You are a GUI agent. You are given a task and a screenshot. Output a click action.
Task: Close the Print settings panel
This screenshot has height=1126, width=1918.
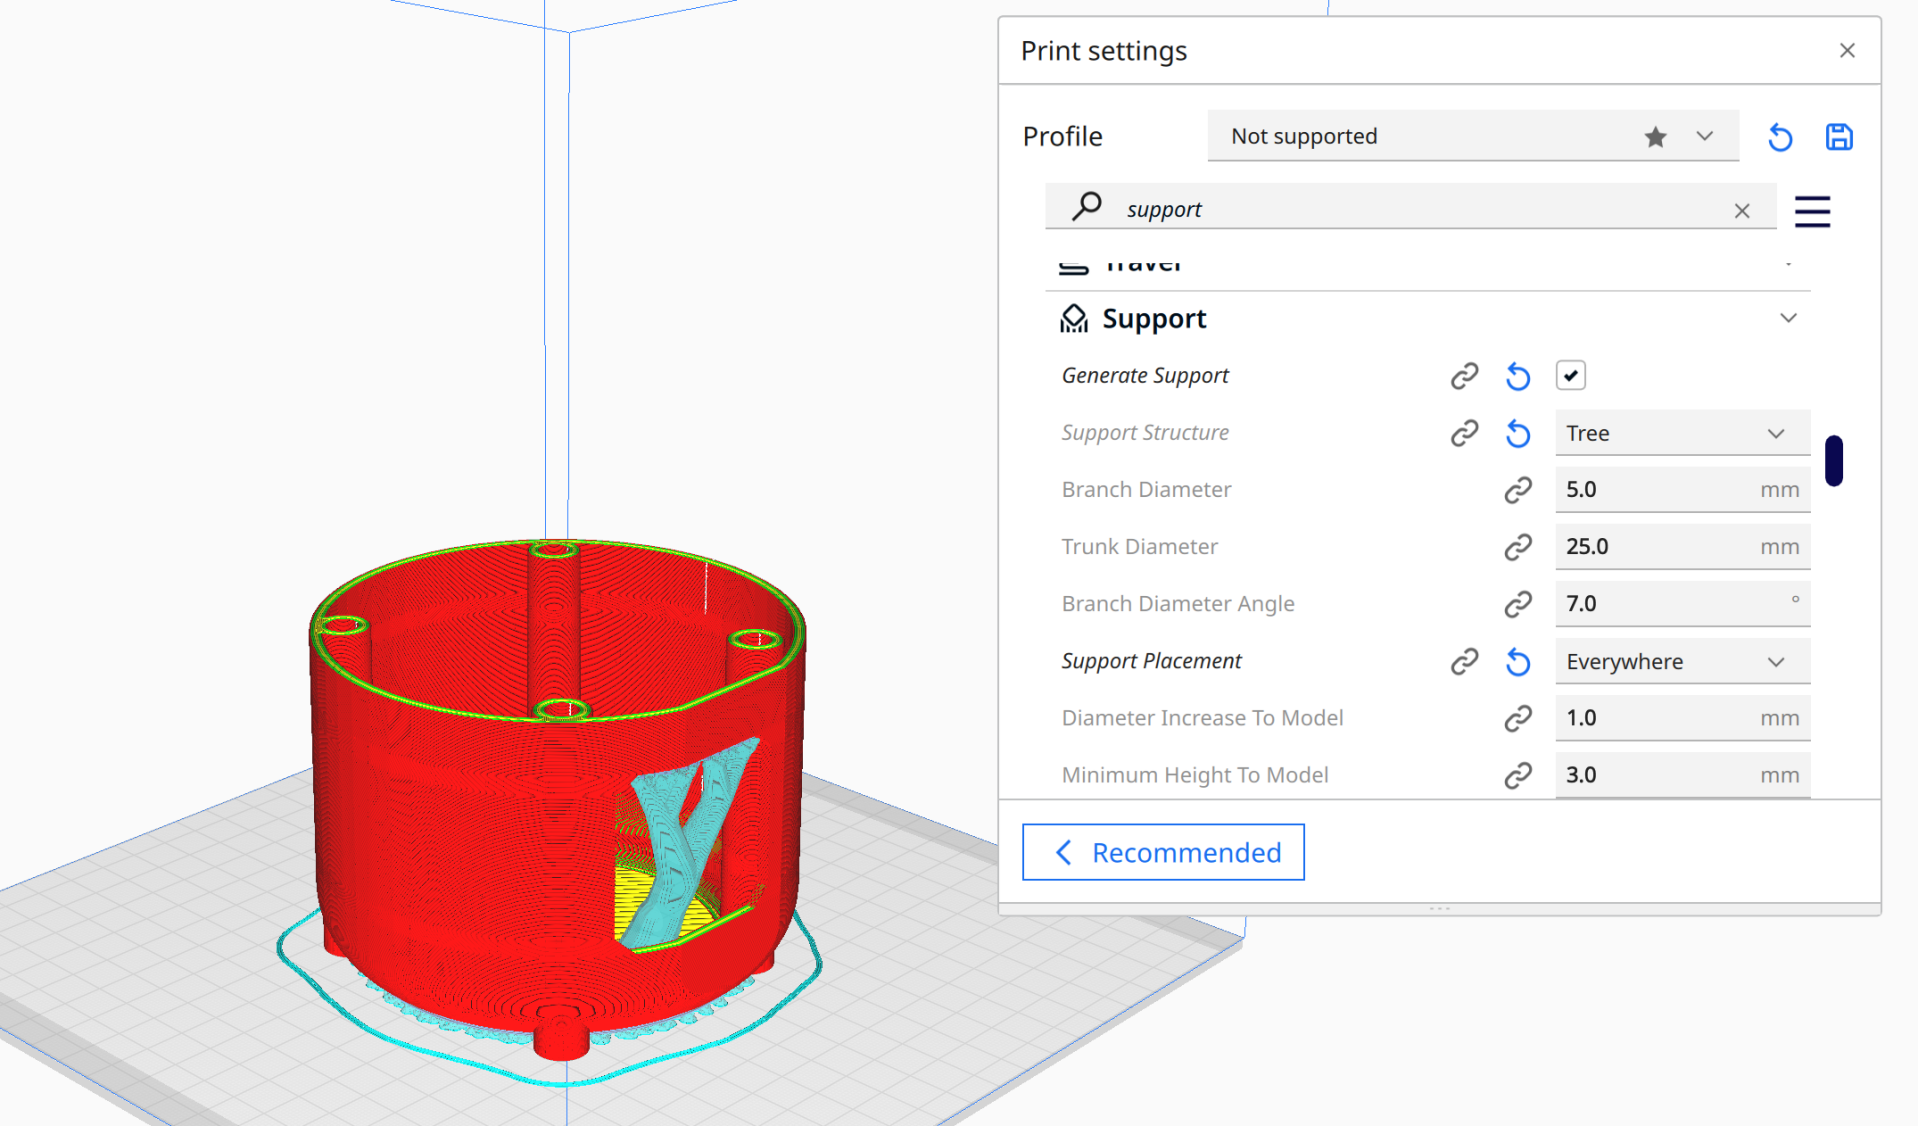click(x=1846, y=51)
